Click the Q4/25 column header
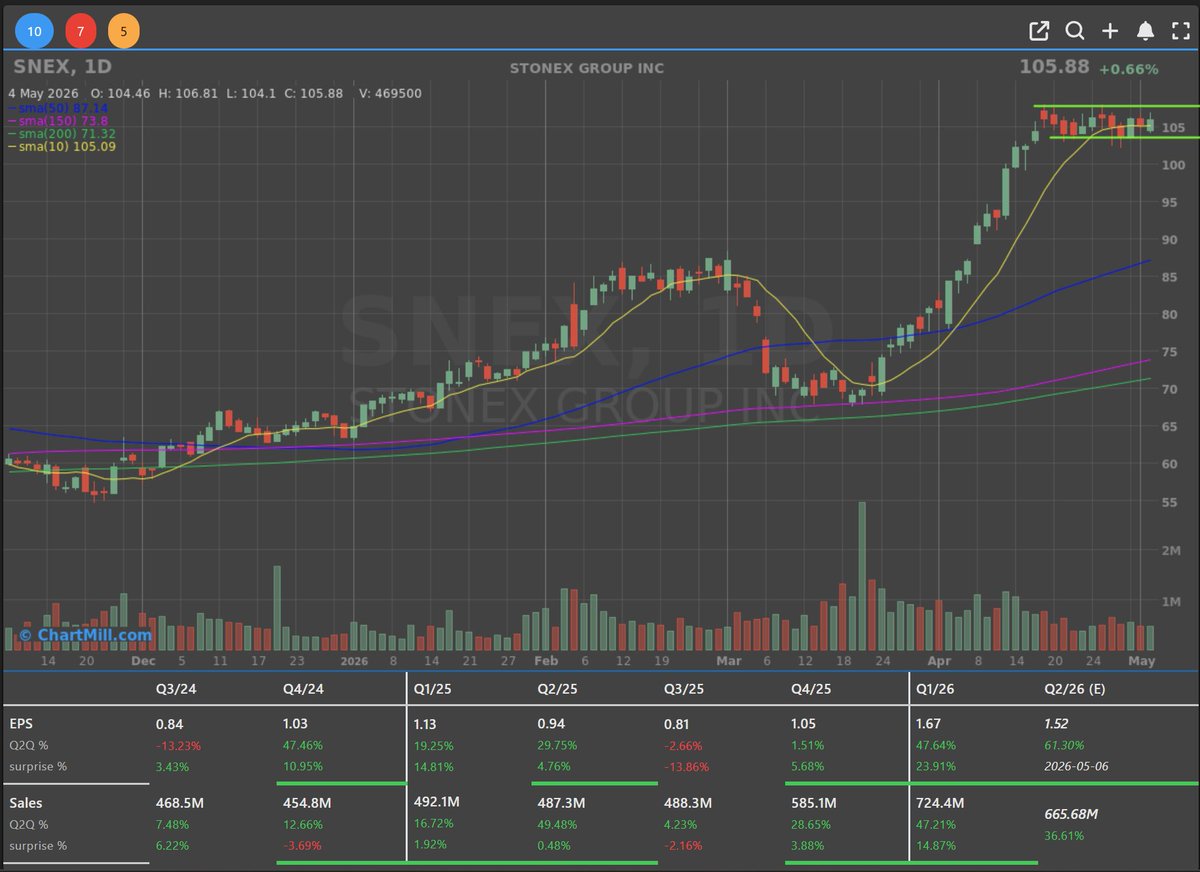This screenshot has width=1200, height=872. click(810, 689)
